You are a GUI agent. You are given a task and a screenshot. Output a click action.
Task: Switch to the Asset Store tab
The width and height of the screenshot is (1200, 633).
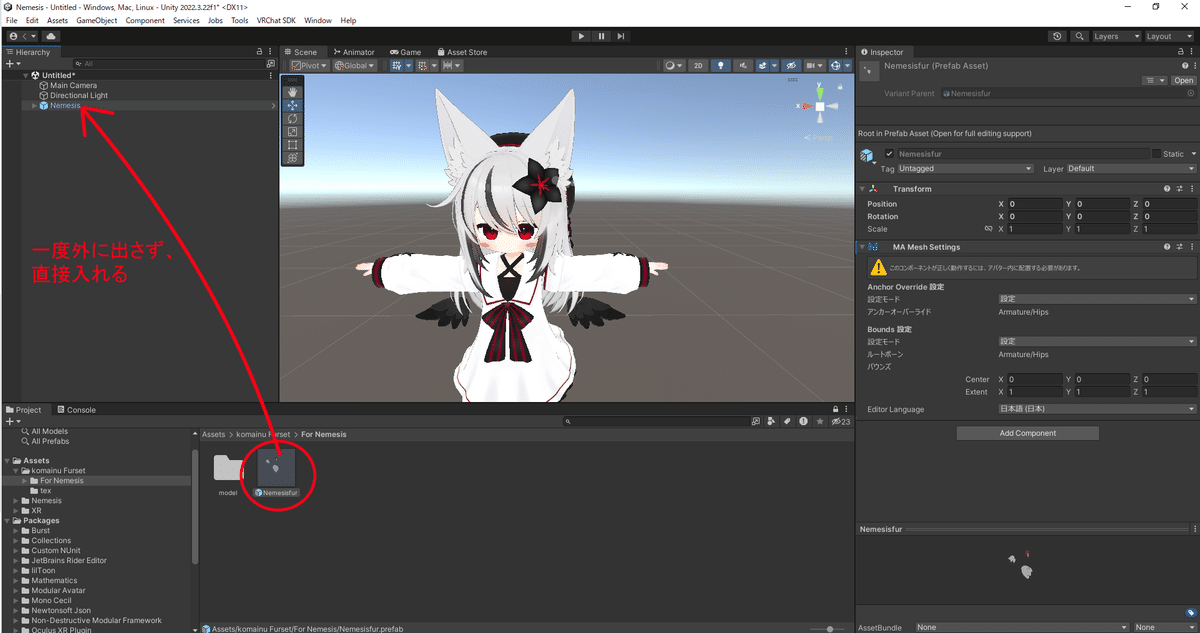[461, 52]
